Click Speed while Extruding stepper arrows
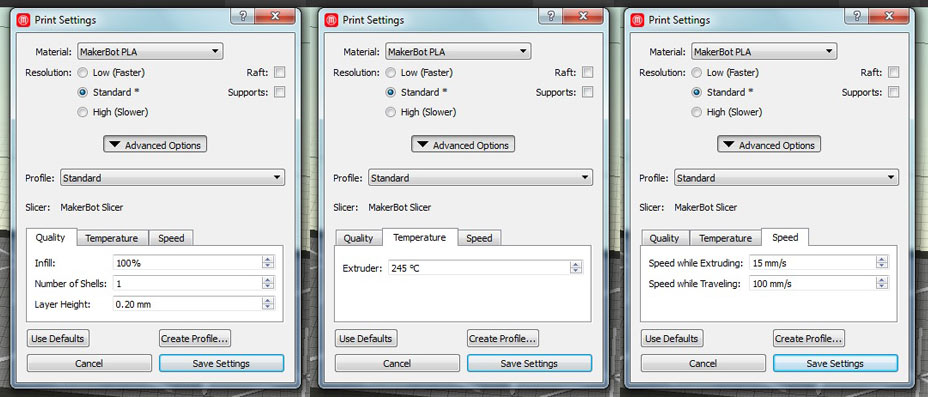The height and width of the screenshot is (397, 928). pyautogui.click(x=882, y=263)
